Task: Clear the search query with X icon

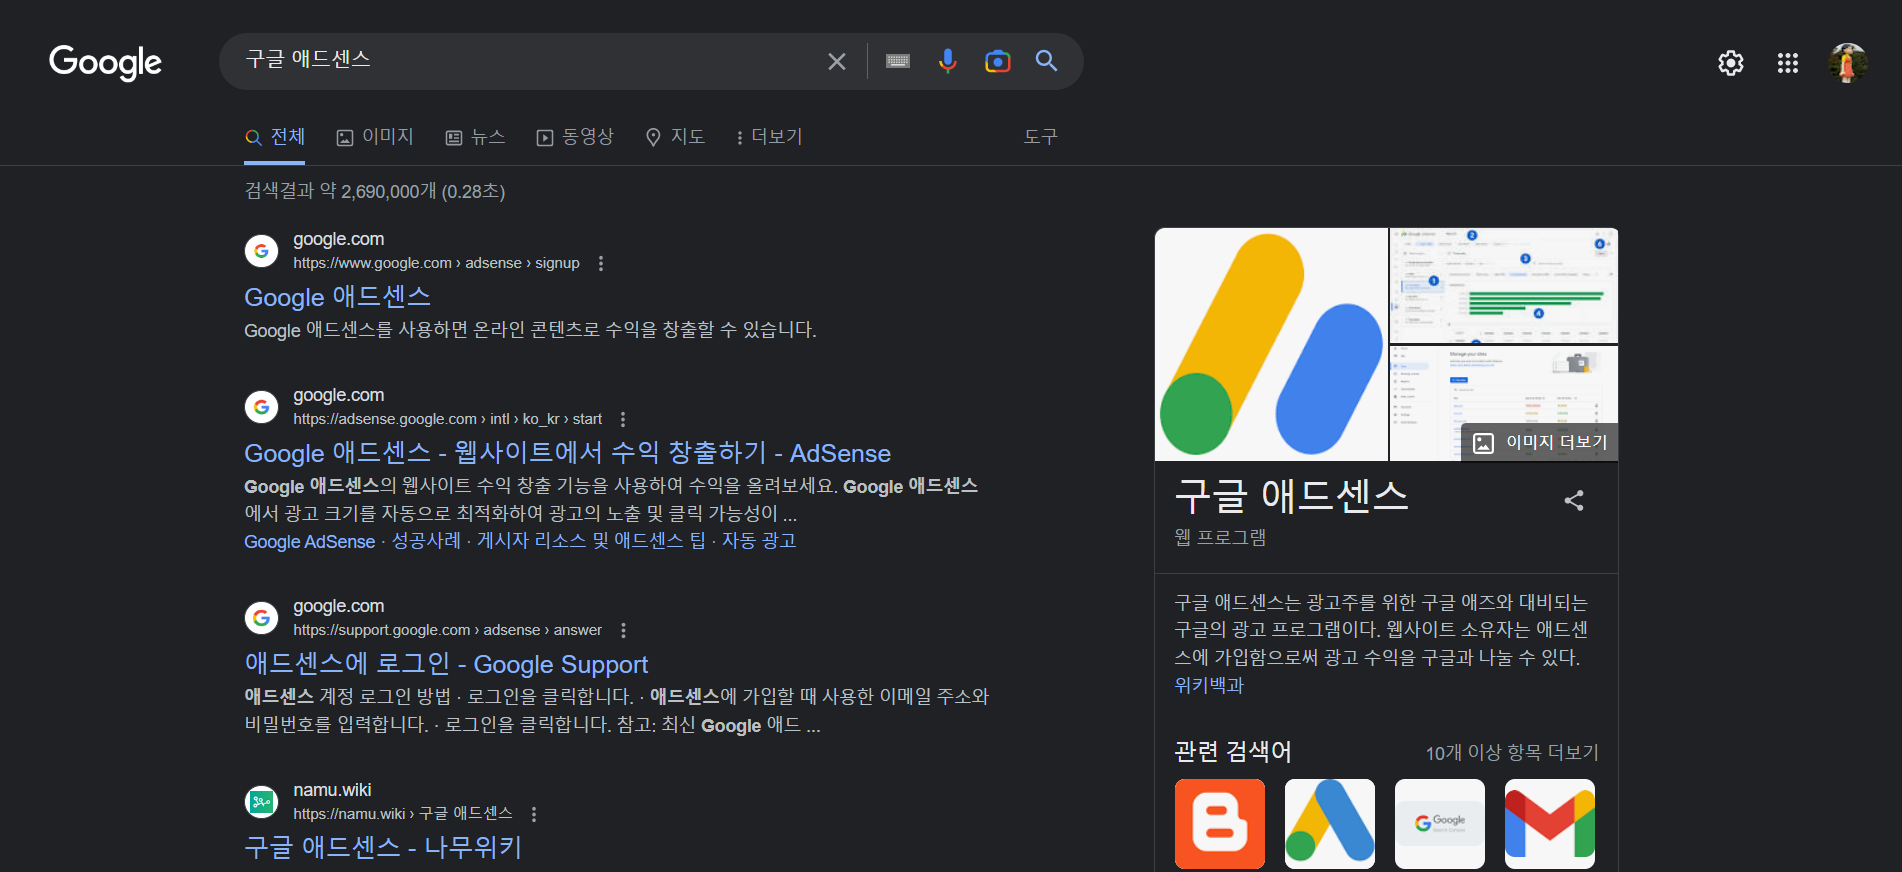Action: coord(837,62)
